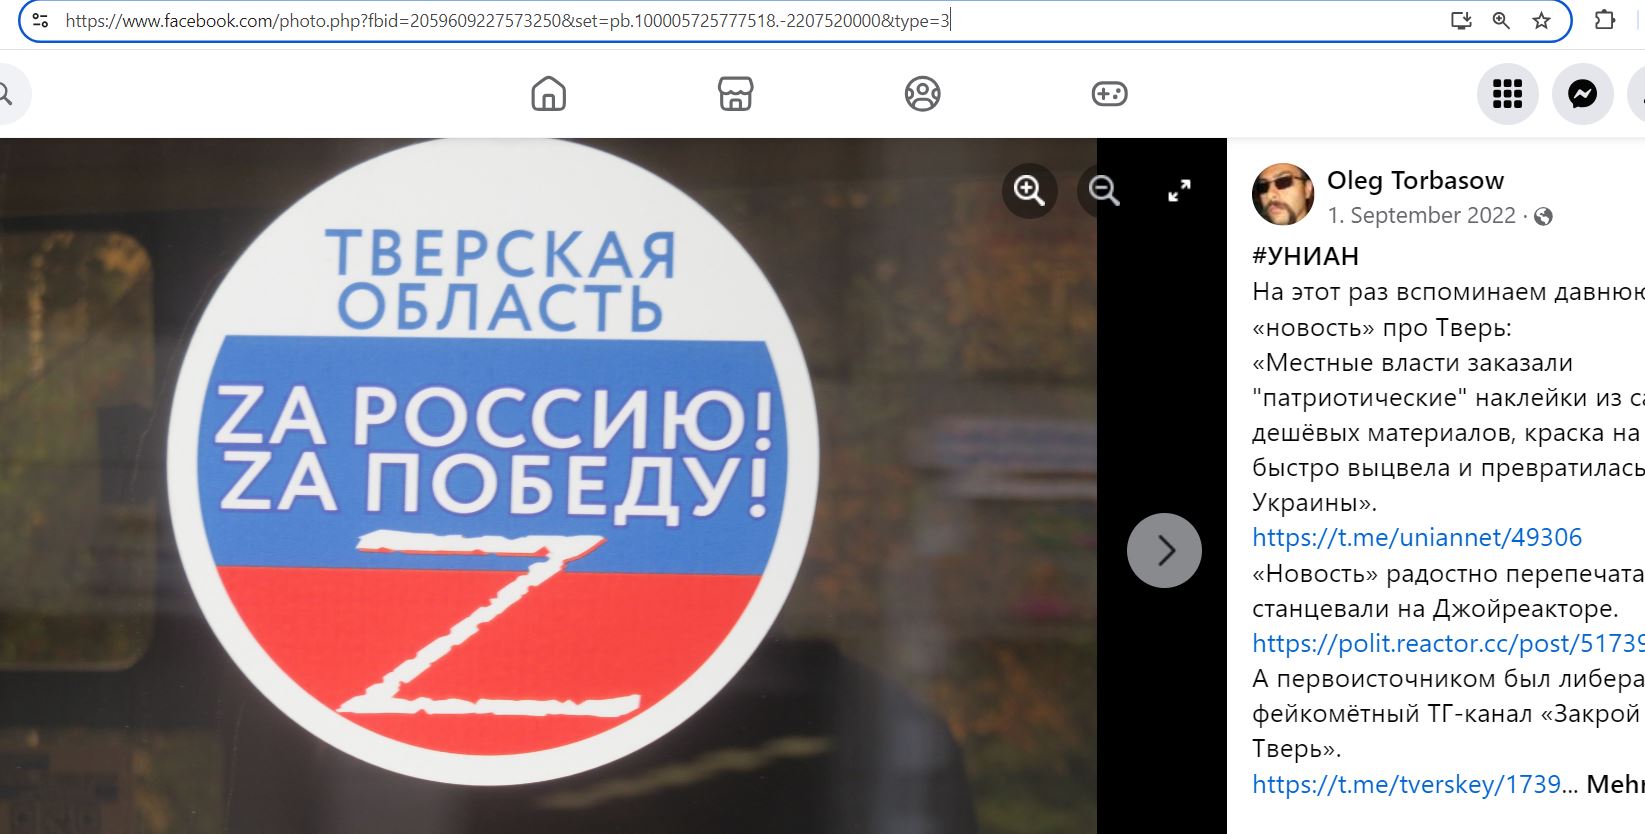Open browser page zoom magnifier icon

coord(1501,20)
